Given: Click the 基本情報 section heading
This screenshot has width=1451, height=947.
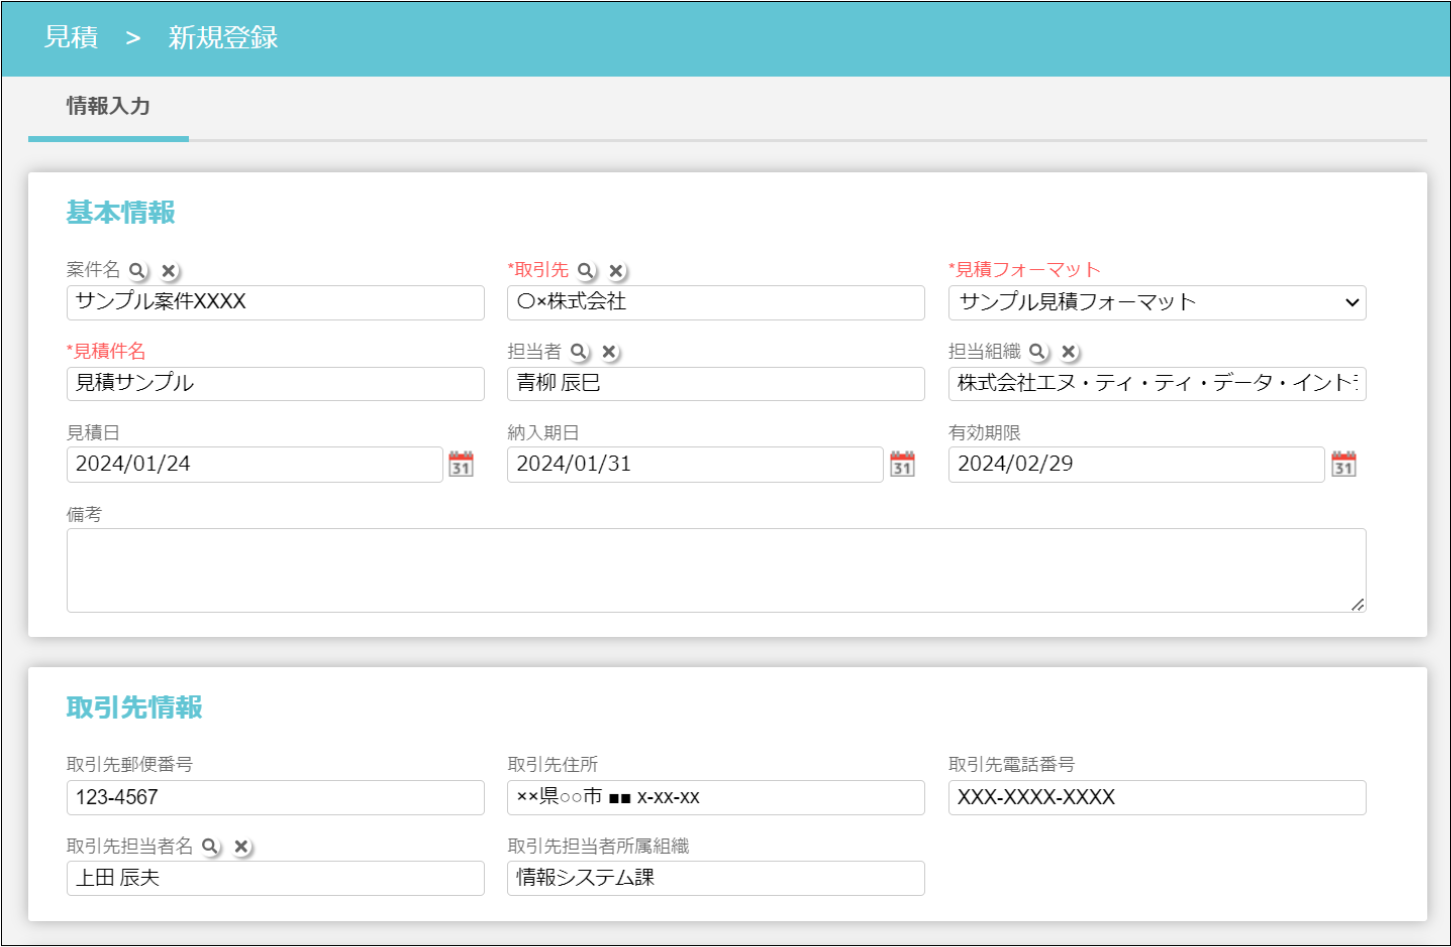Looking at the screenshot, I should (121, 212).
